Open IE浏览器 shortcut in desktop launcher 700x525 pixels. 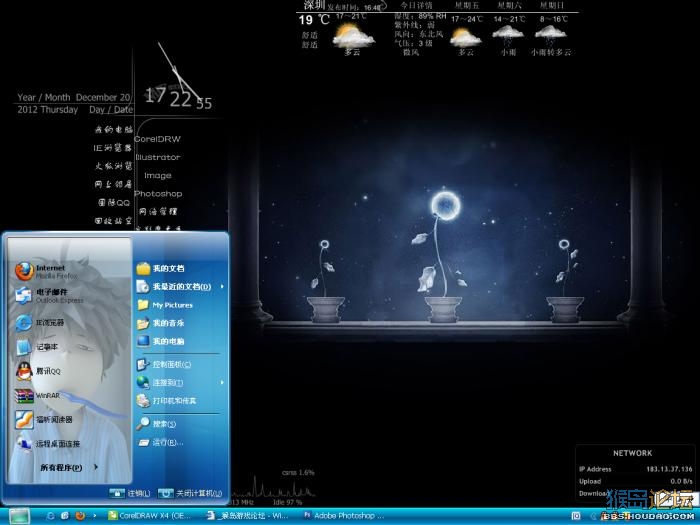[112, 148]
